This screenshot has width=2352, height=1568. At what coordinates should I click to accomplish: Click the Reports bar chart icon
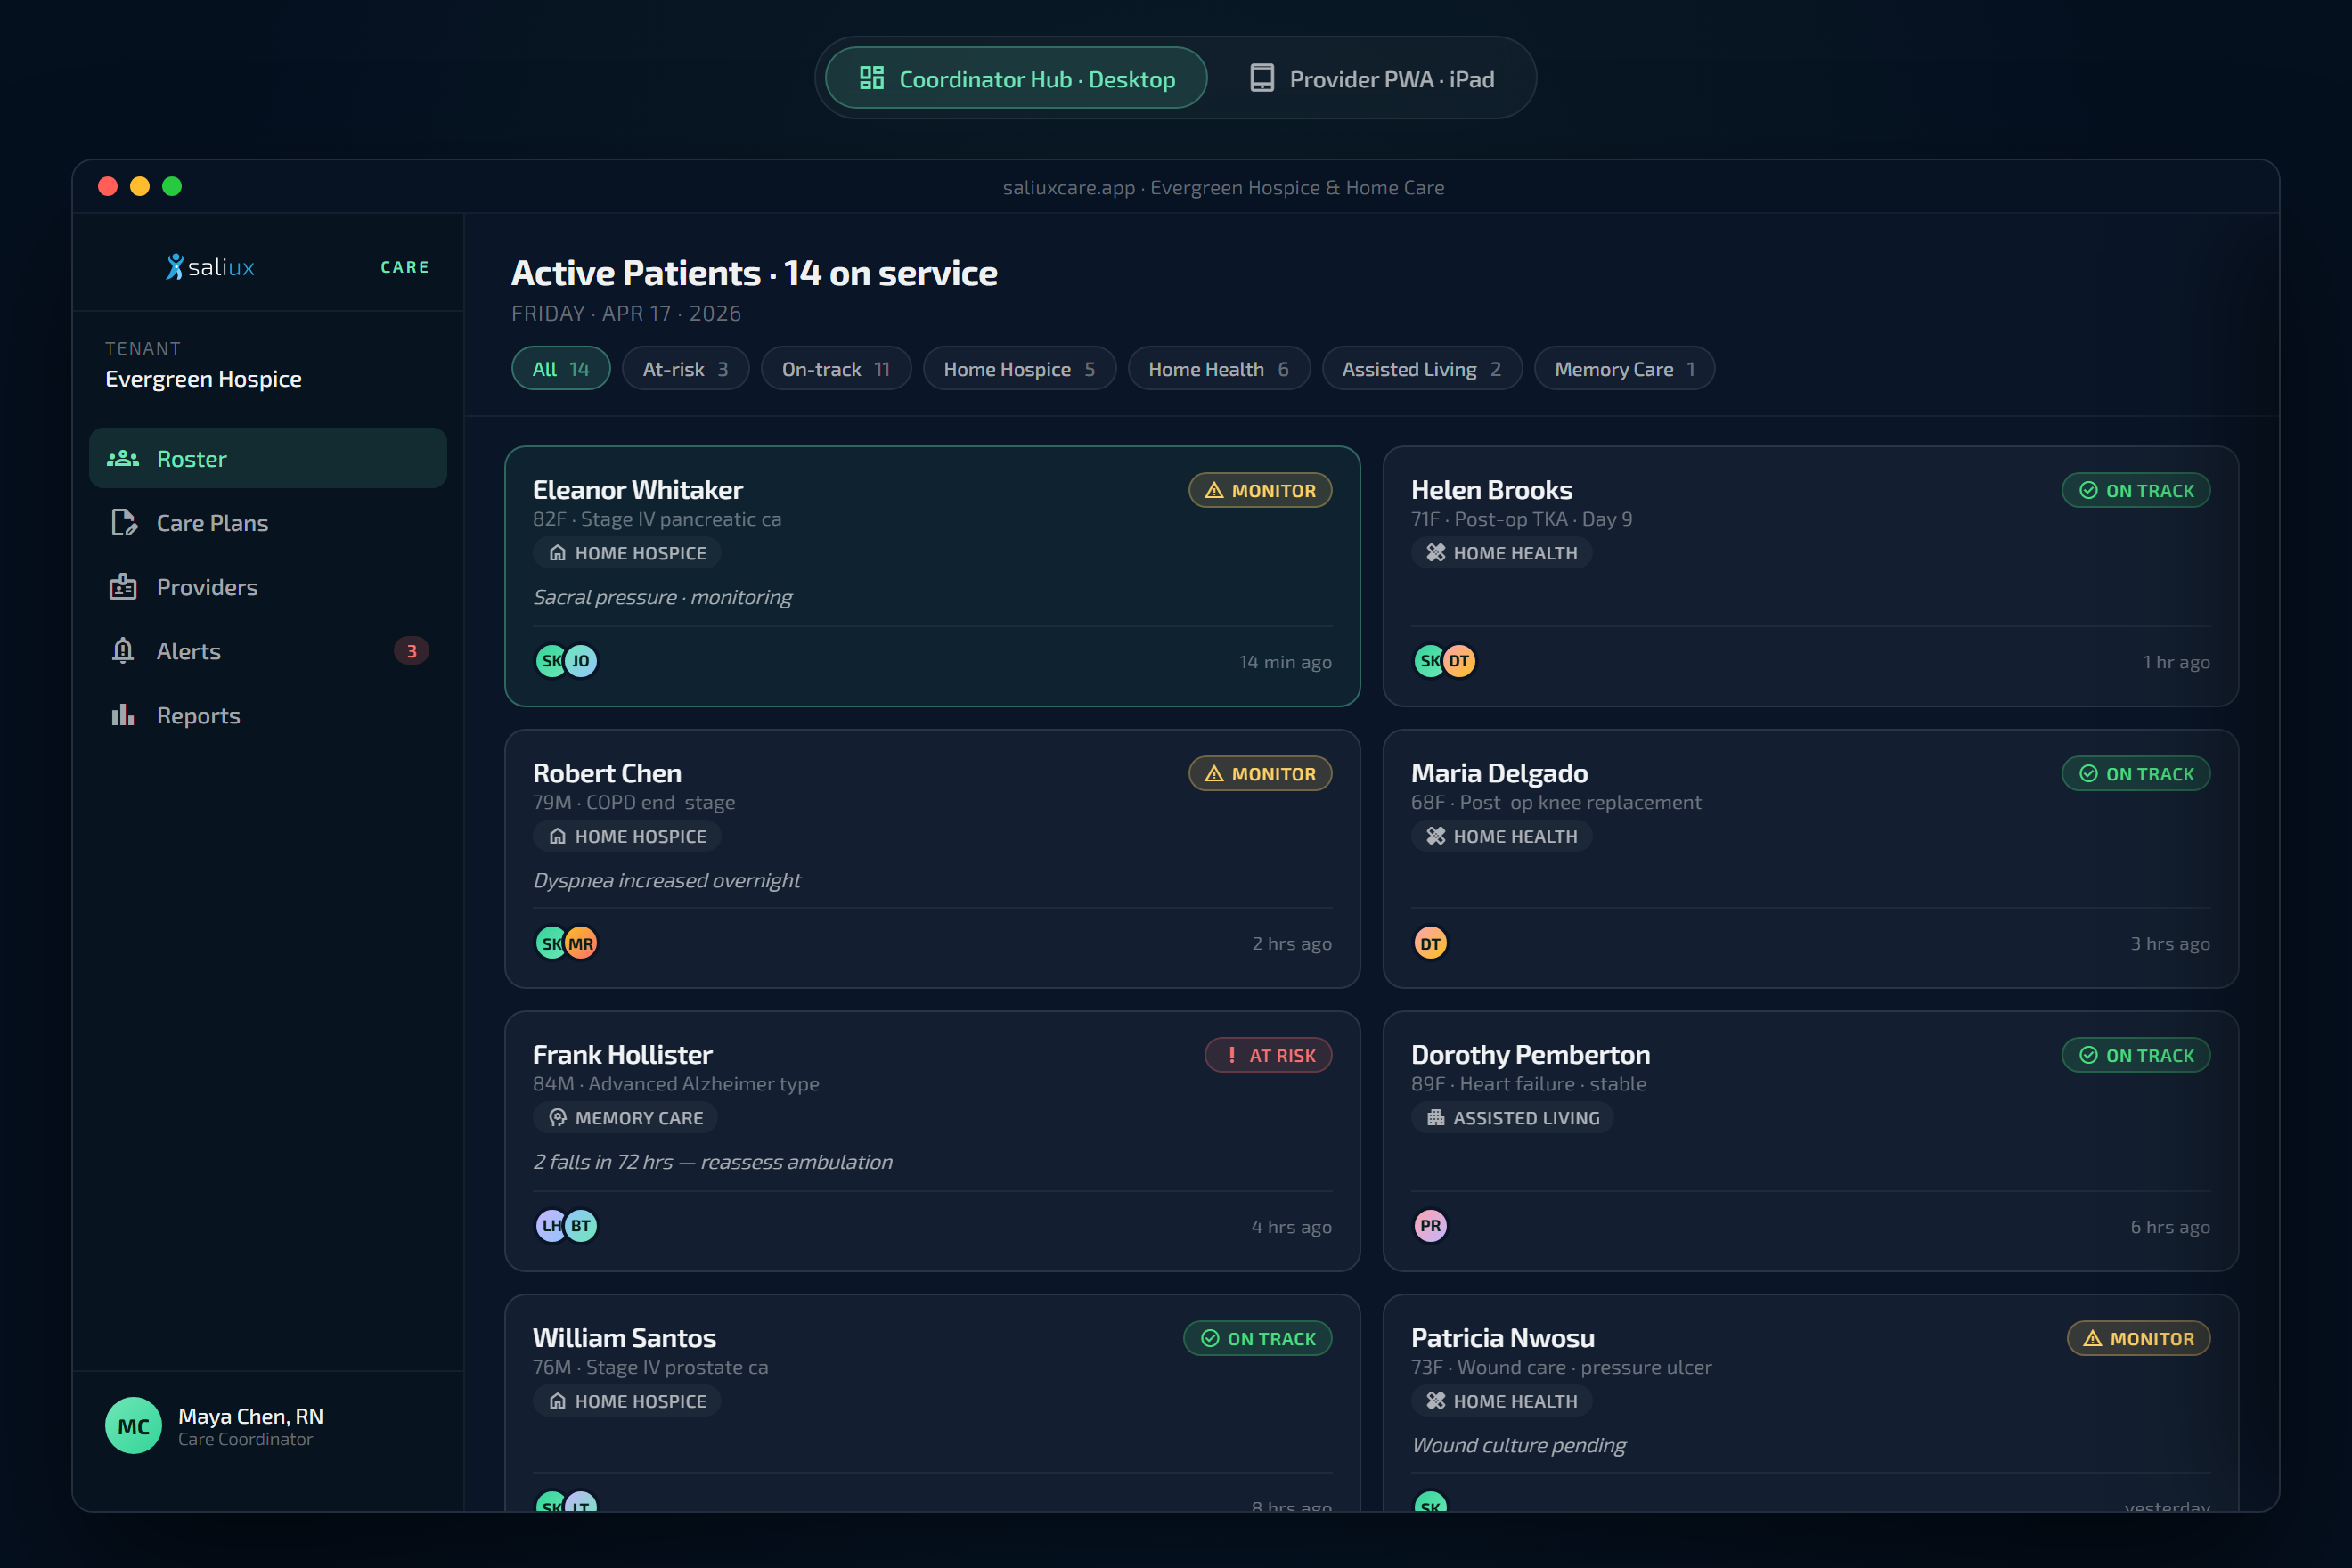(123, 715)
